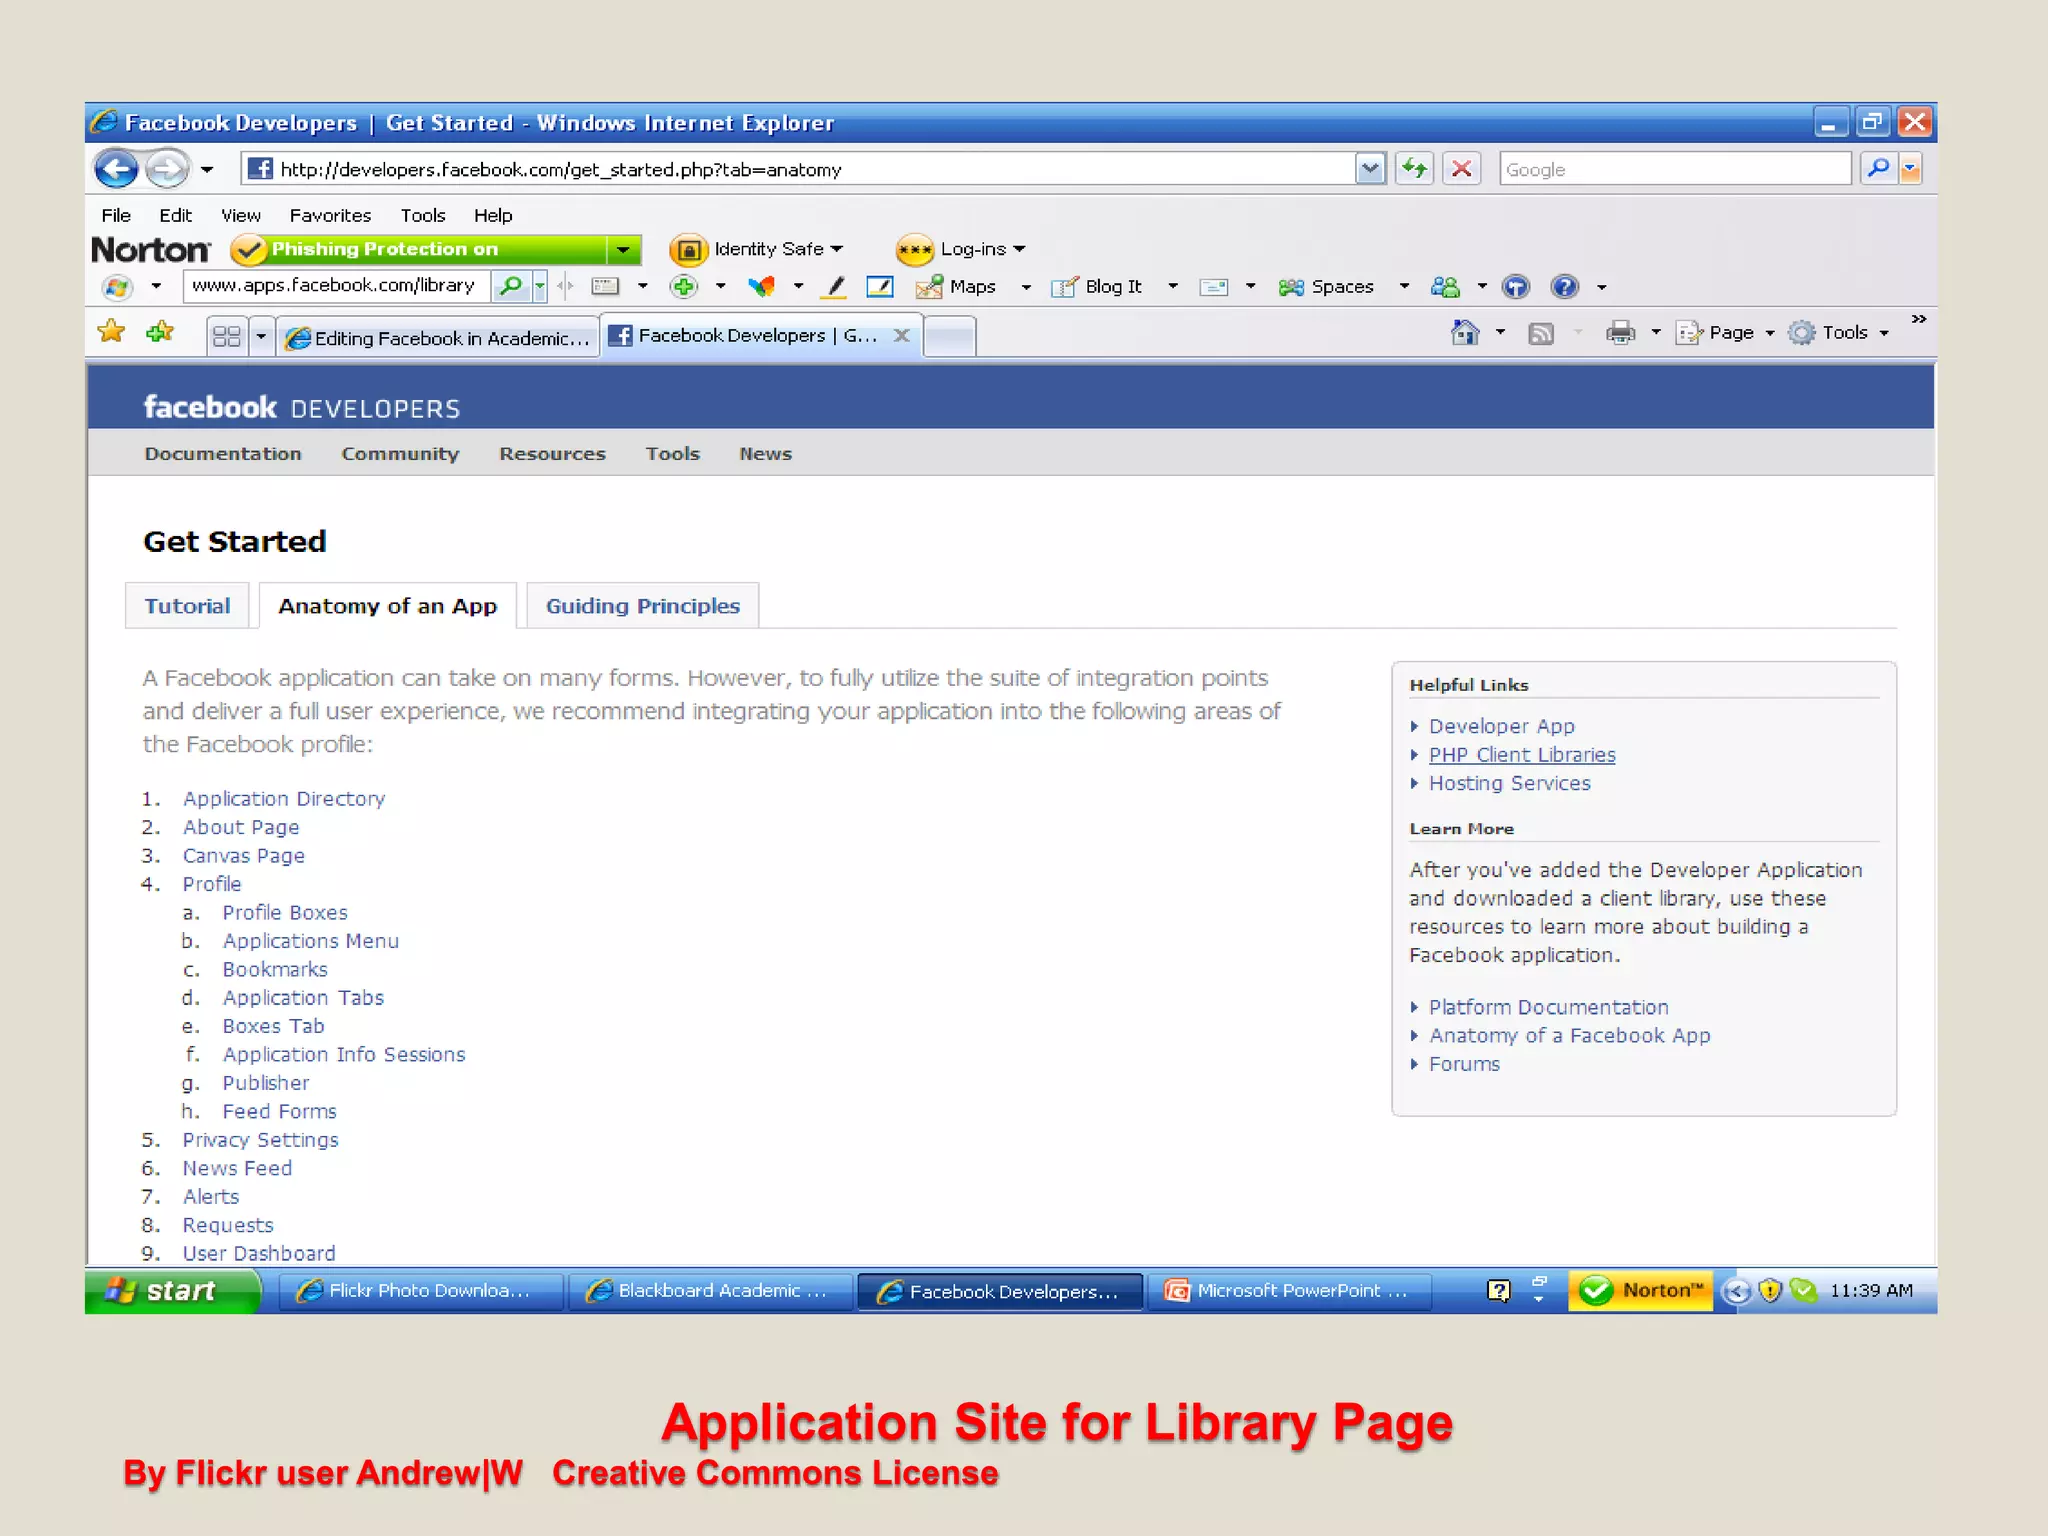Open the command bar Tools dropdown
Image resolution: width=2048 pixels, height=1536 pixels.
point(1884,333)
